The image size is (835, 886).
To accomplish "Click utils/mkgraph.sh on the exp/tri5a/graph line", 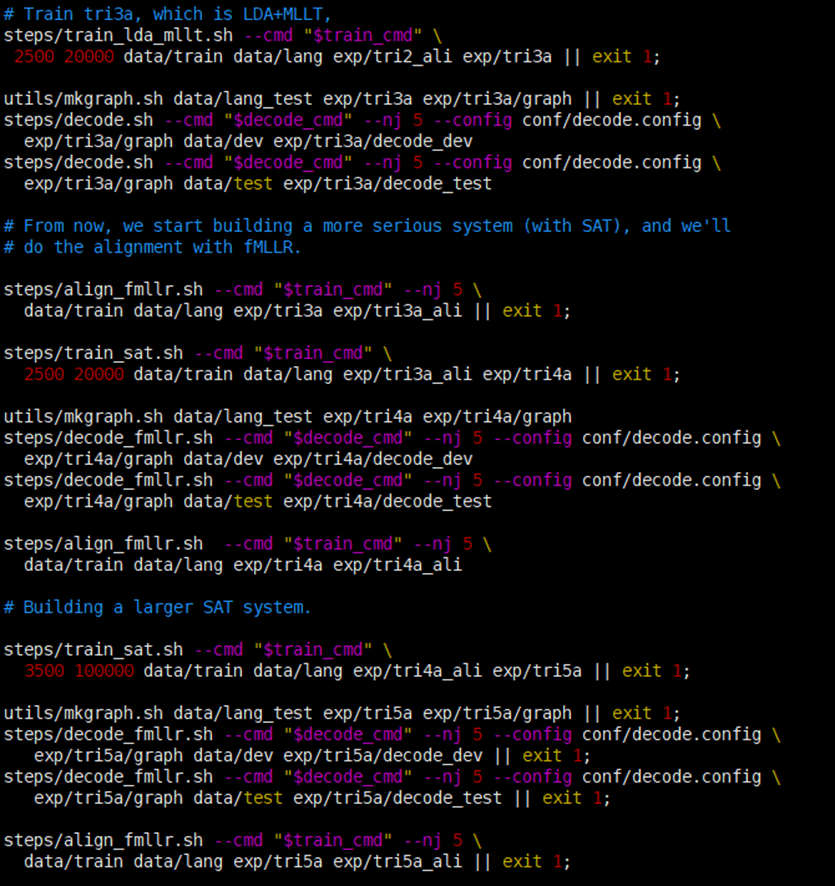I will [x=84, y=713].
